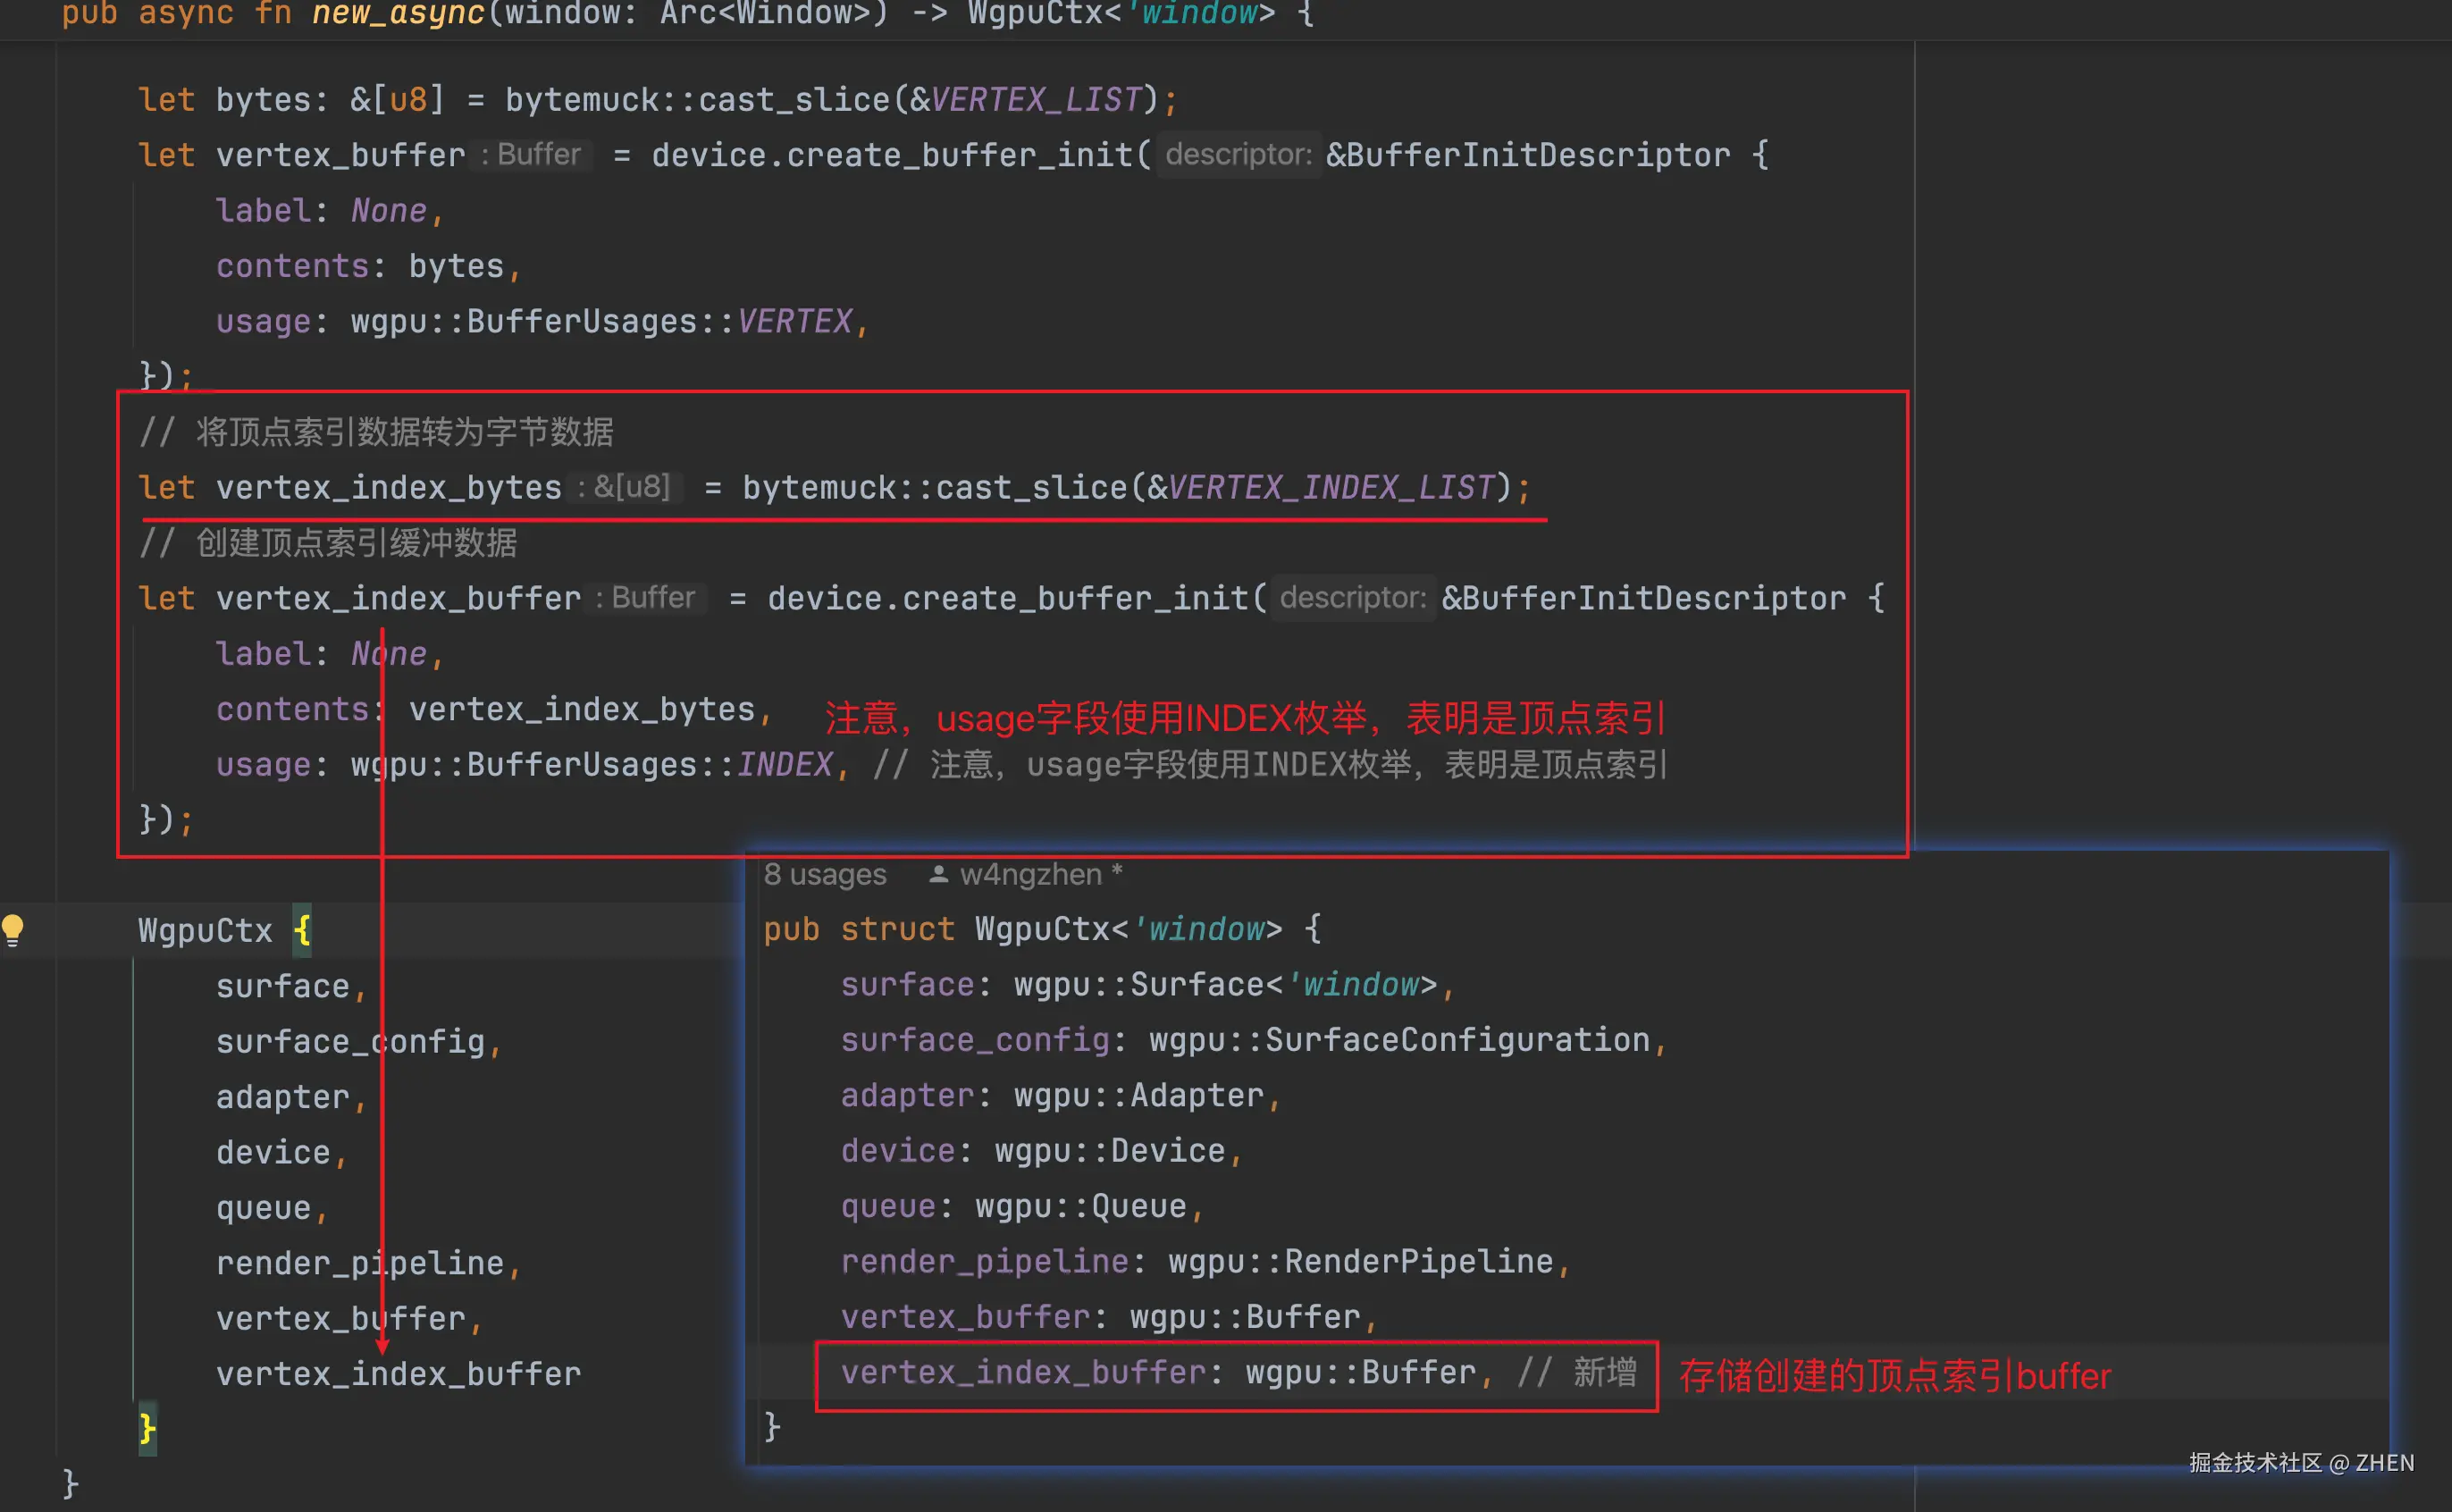2452x1512 pixels.
Task: Click the ': Buffer' hint after vertex_index_buffer
Action: (646, 598)
